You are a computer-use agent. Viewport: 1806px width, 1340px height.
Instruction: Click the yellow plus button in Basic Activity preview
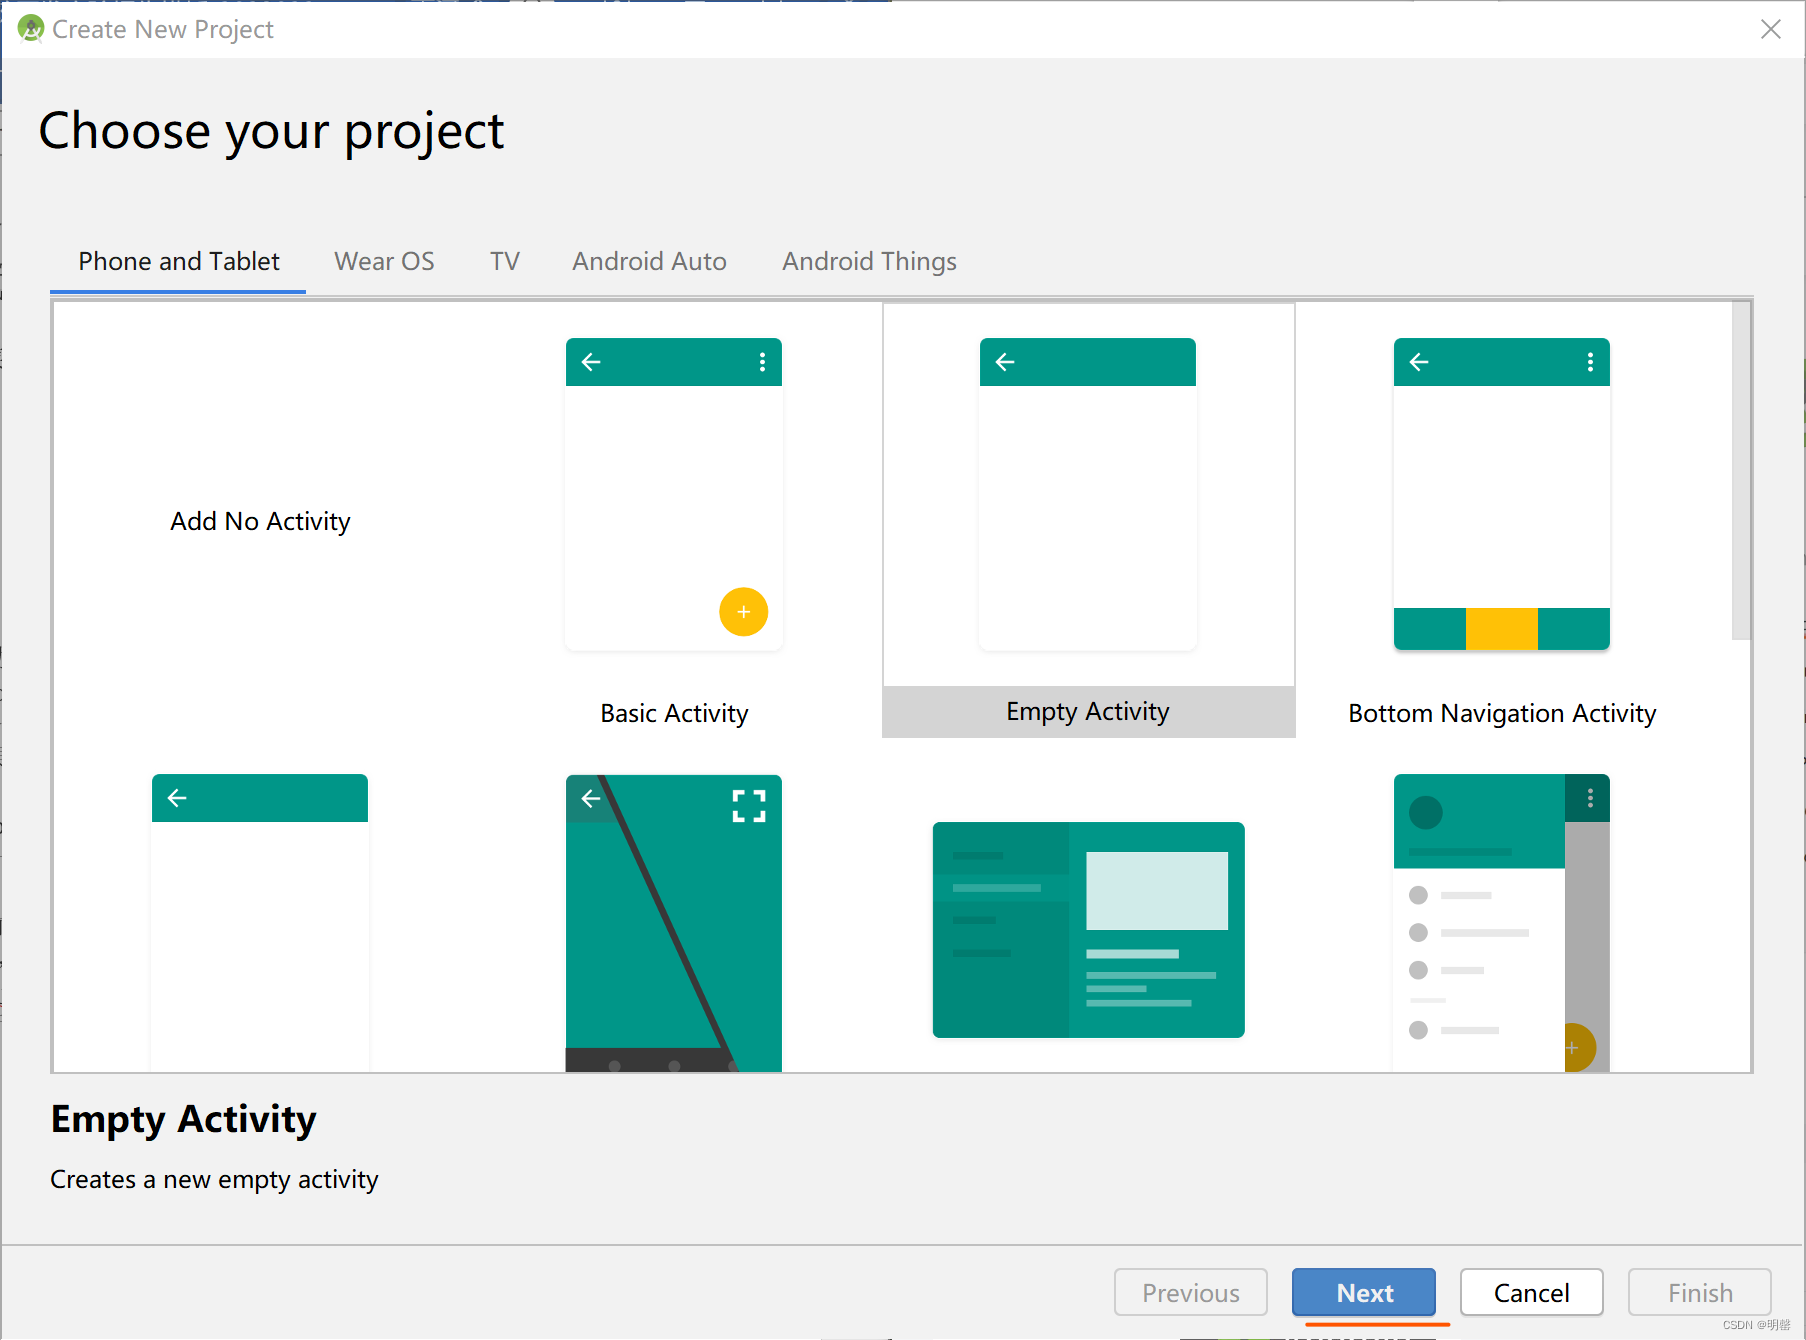pos(744,612)
